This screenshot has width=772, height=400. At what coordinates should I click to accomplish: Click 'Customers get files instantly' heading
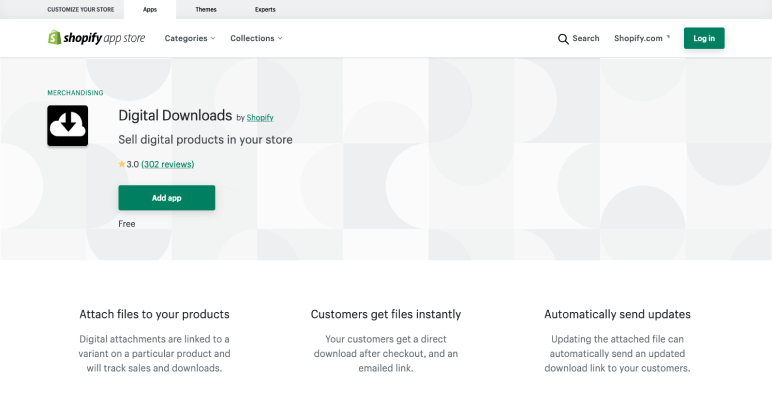[x=386, y=314]
